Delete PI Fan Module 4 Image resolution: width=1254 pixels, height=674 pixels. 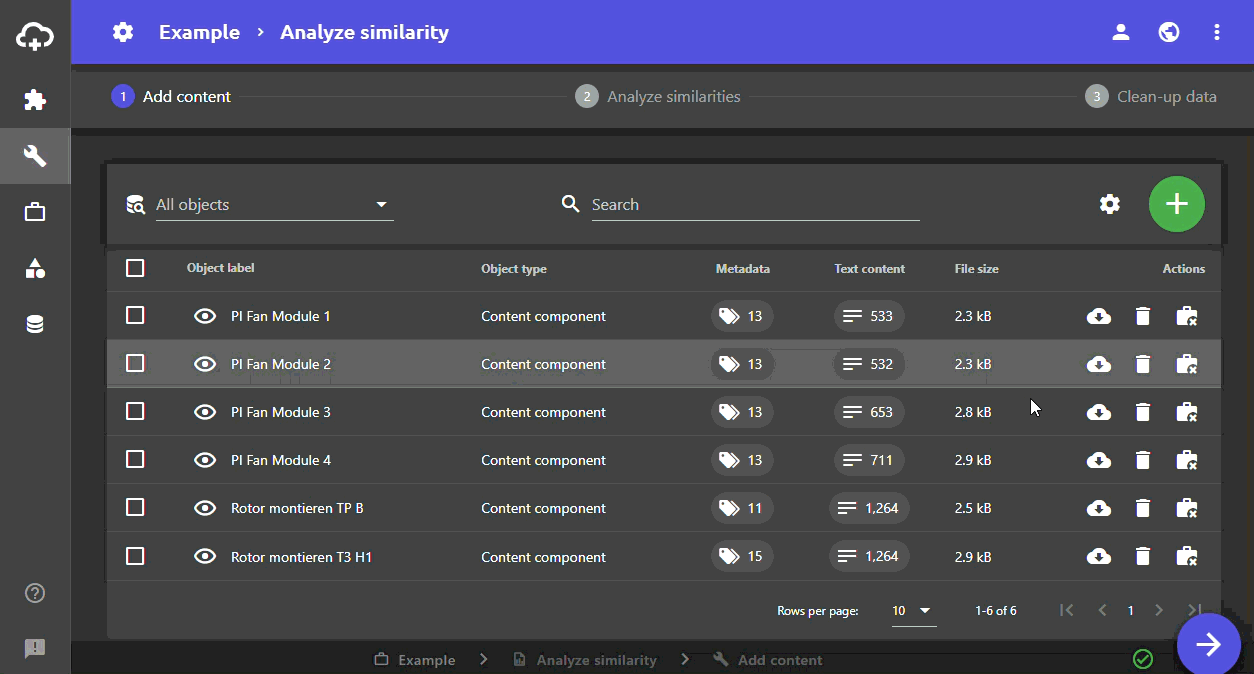click(x=1143, y=460)
